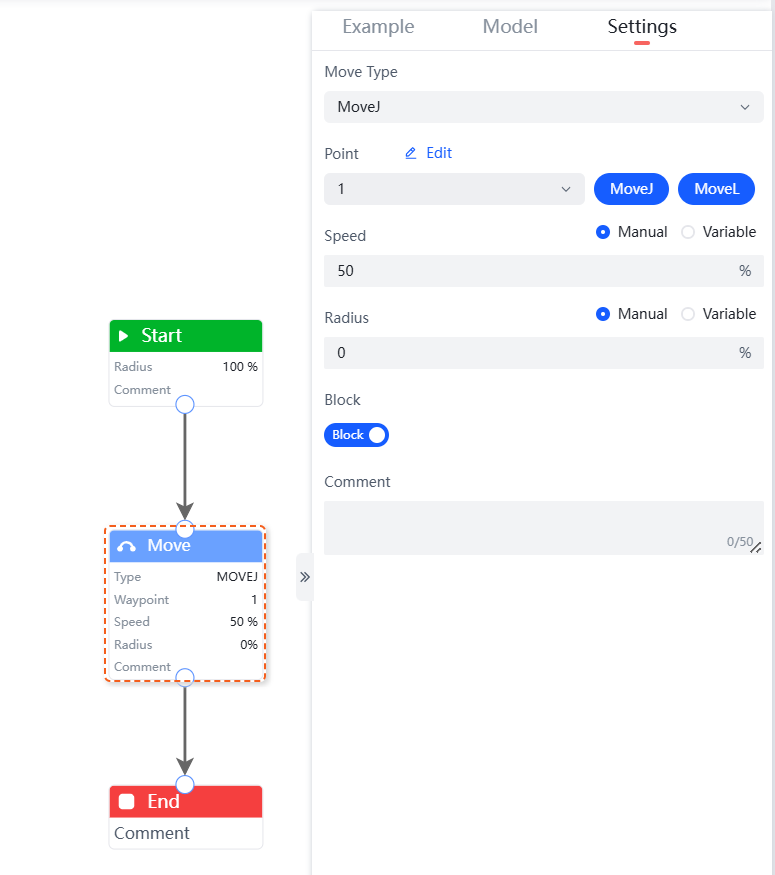Select Manual radio for Speed
Image resolution: width=775 pixels, height=875 pixels.
pos(603,232)
